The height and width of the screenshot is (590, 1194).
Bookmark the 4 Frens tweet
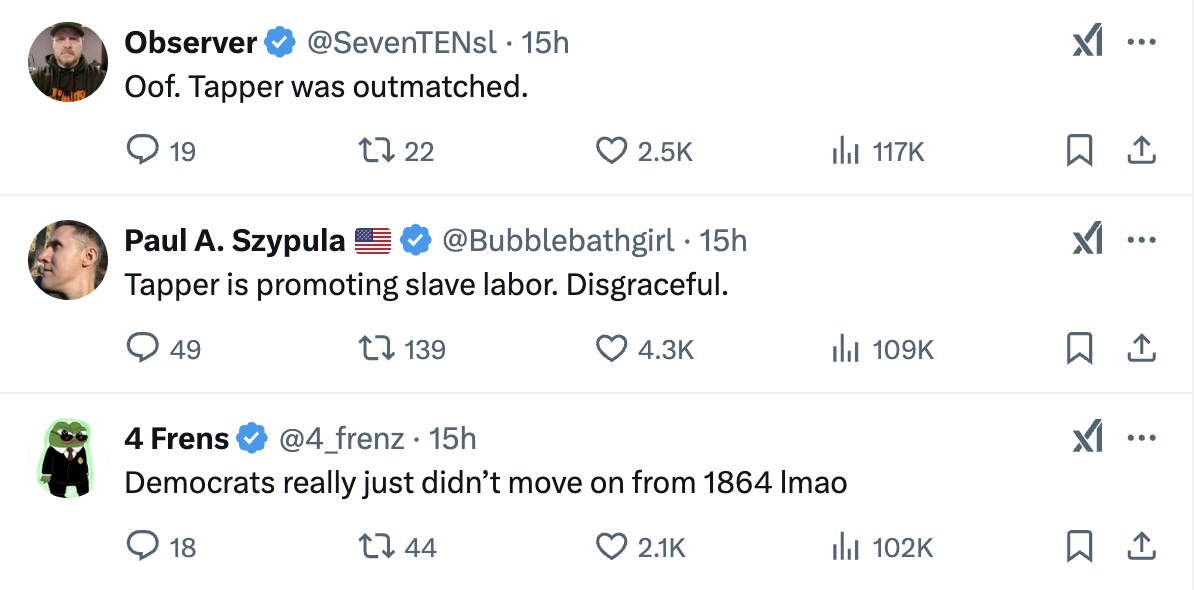tap(1079, 546)
